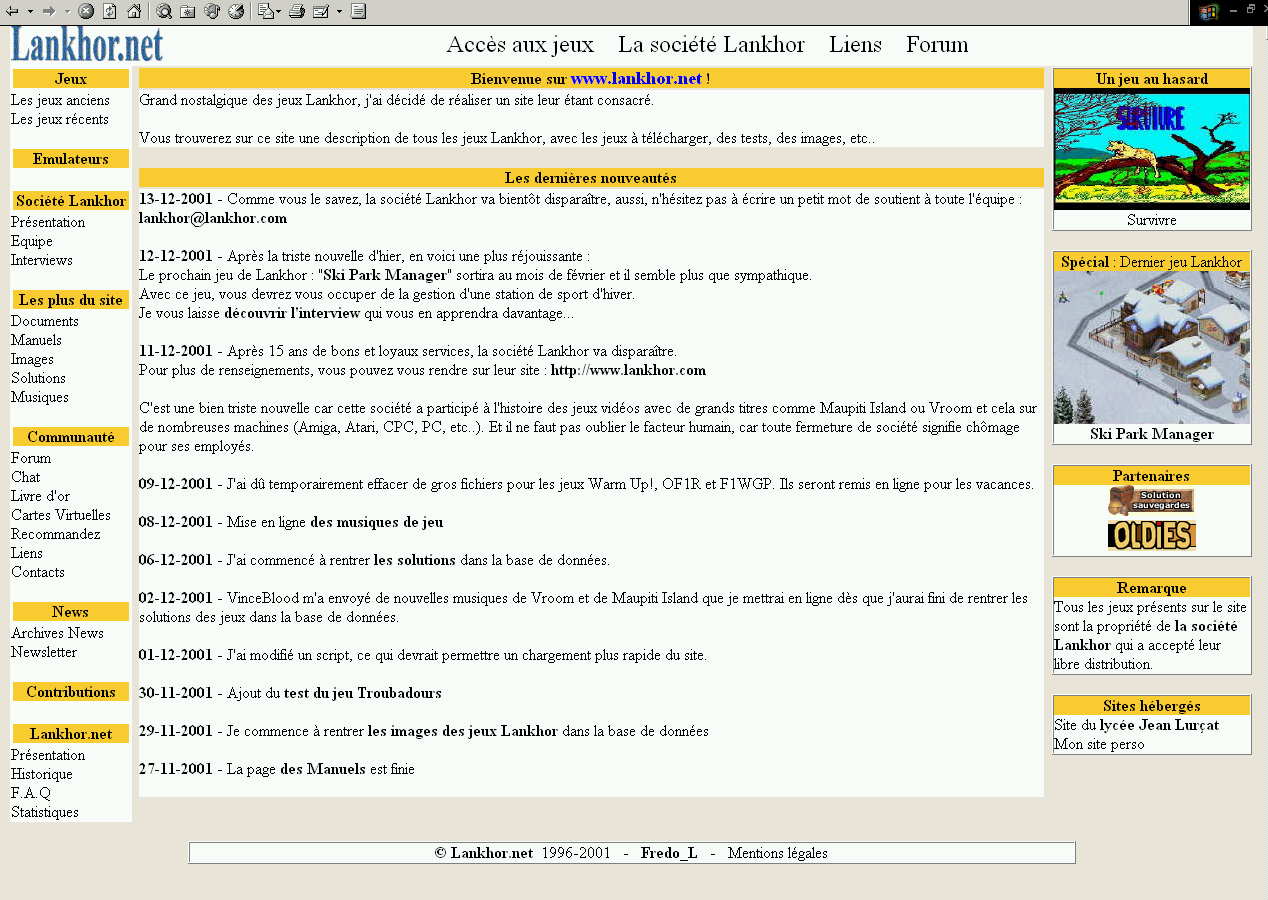The height and width of the screenshot is (900, 1268).
Task: Open the 'Liens' top menu item
Action: click(855, 44)
